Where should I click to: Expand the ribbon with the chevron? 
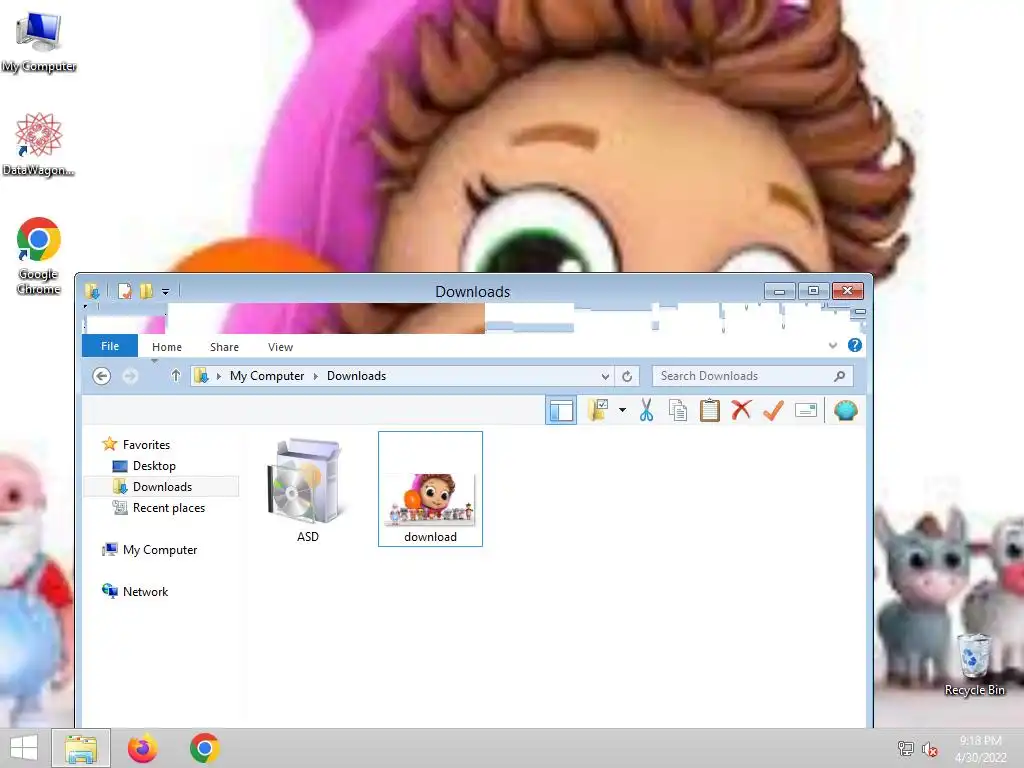point(833,345)
